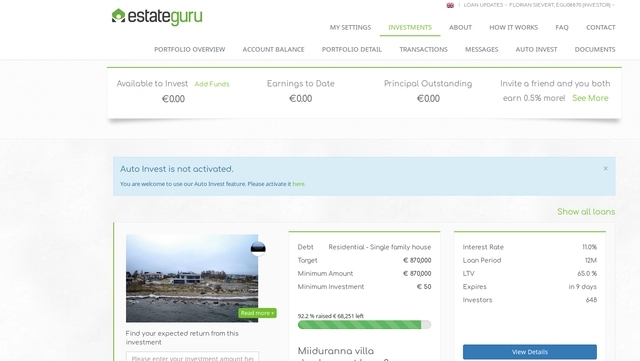Open the Portfolio Overview subpage
The image size is (640, 361).
pyautogui.click(x=189, y=49)
